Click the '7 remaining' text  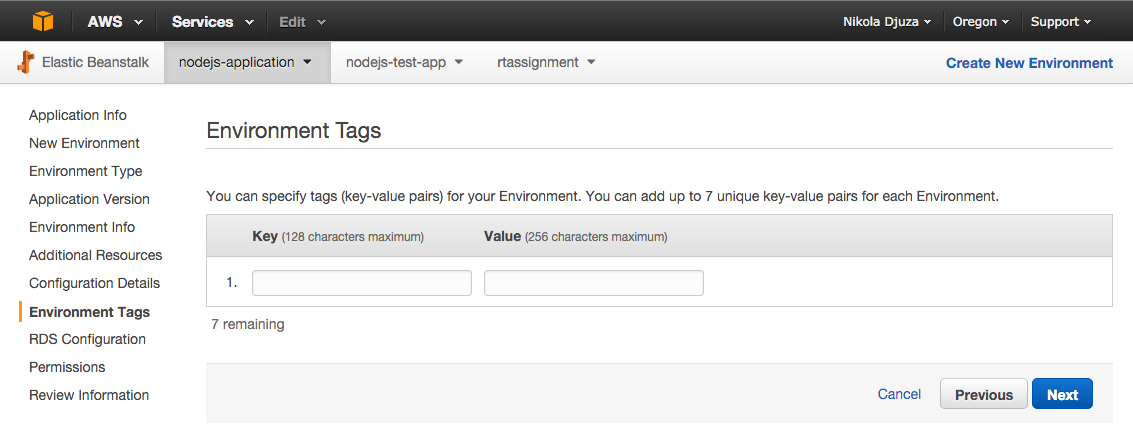247,325
